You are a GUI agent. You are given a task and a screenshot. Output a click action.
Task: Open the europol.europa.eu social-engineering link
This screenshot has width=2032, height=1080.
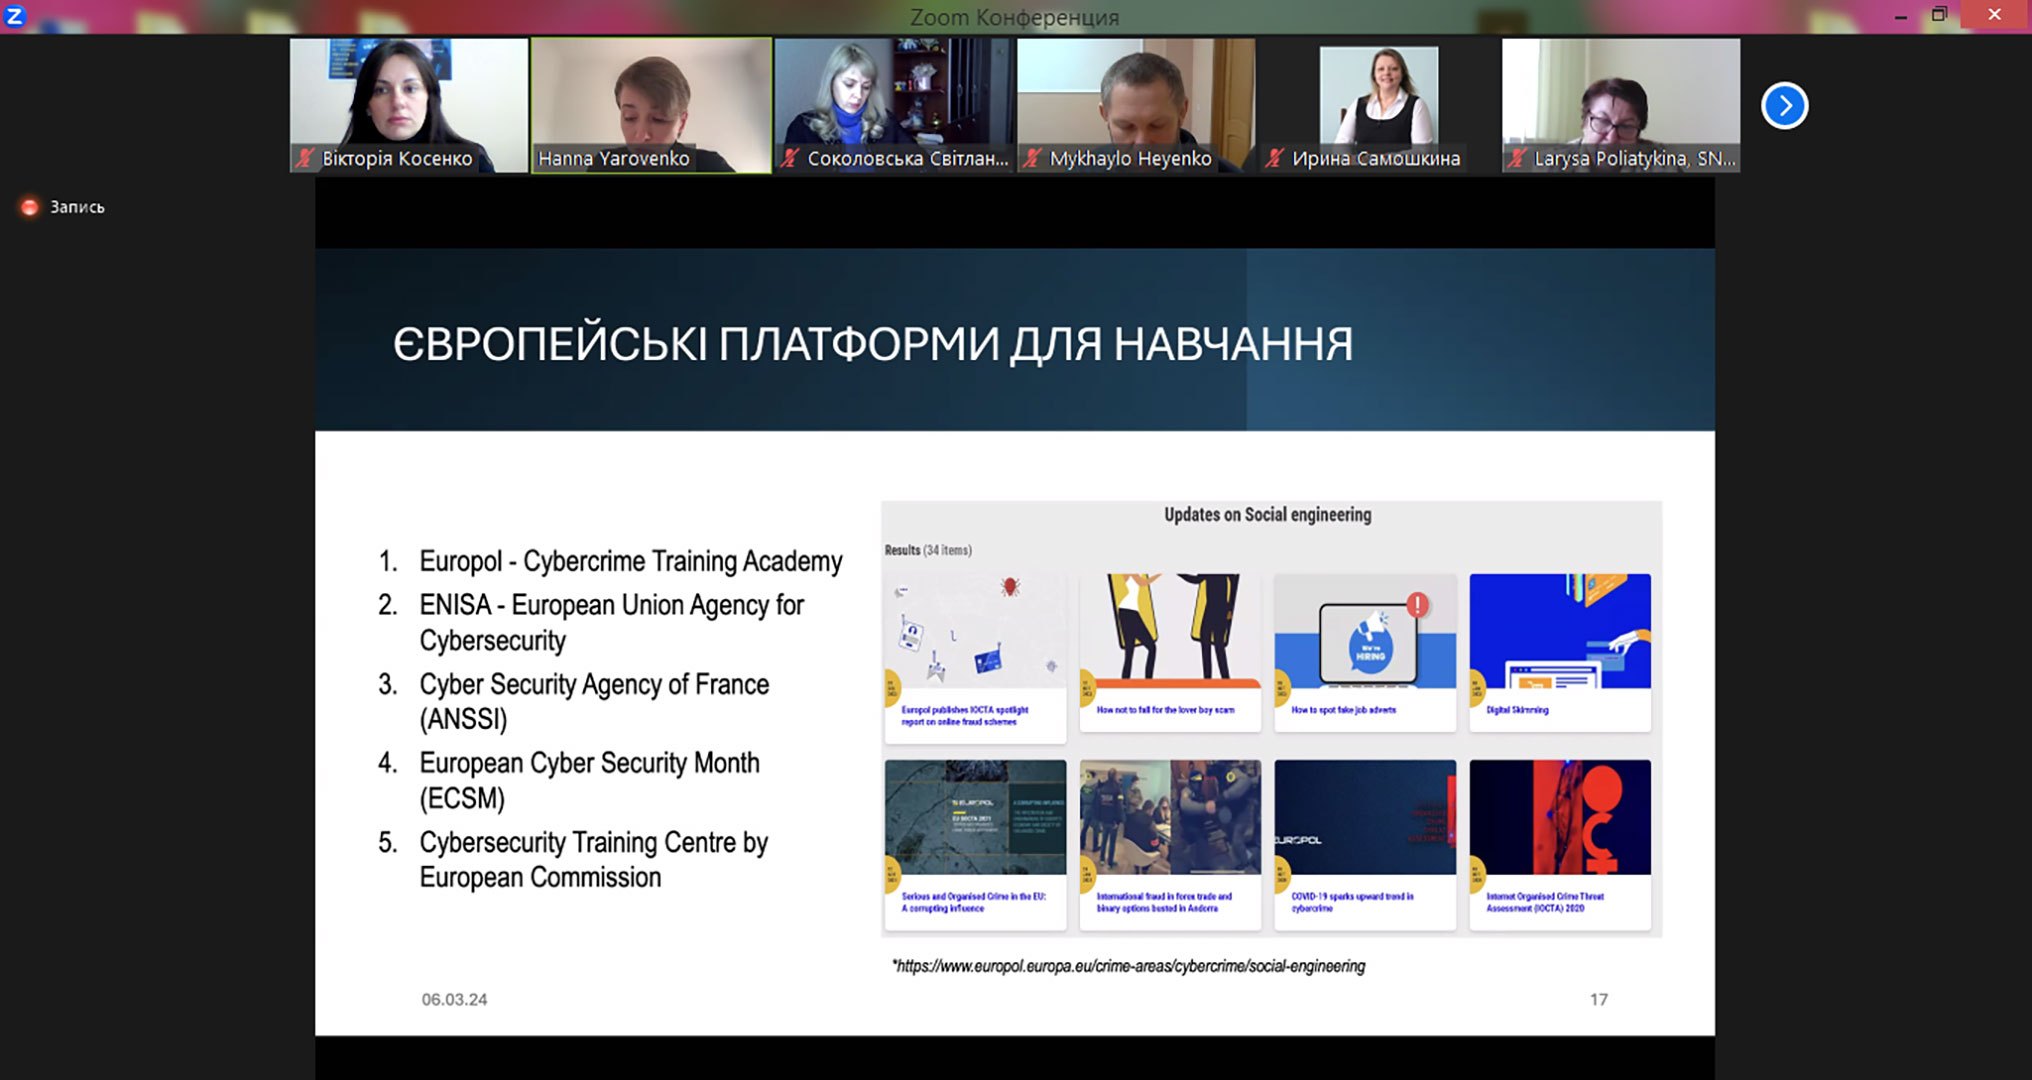1131,966
